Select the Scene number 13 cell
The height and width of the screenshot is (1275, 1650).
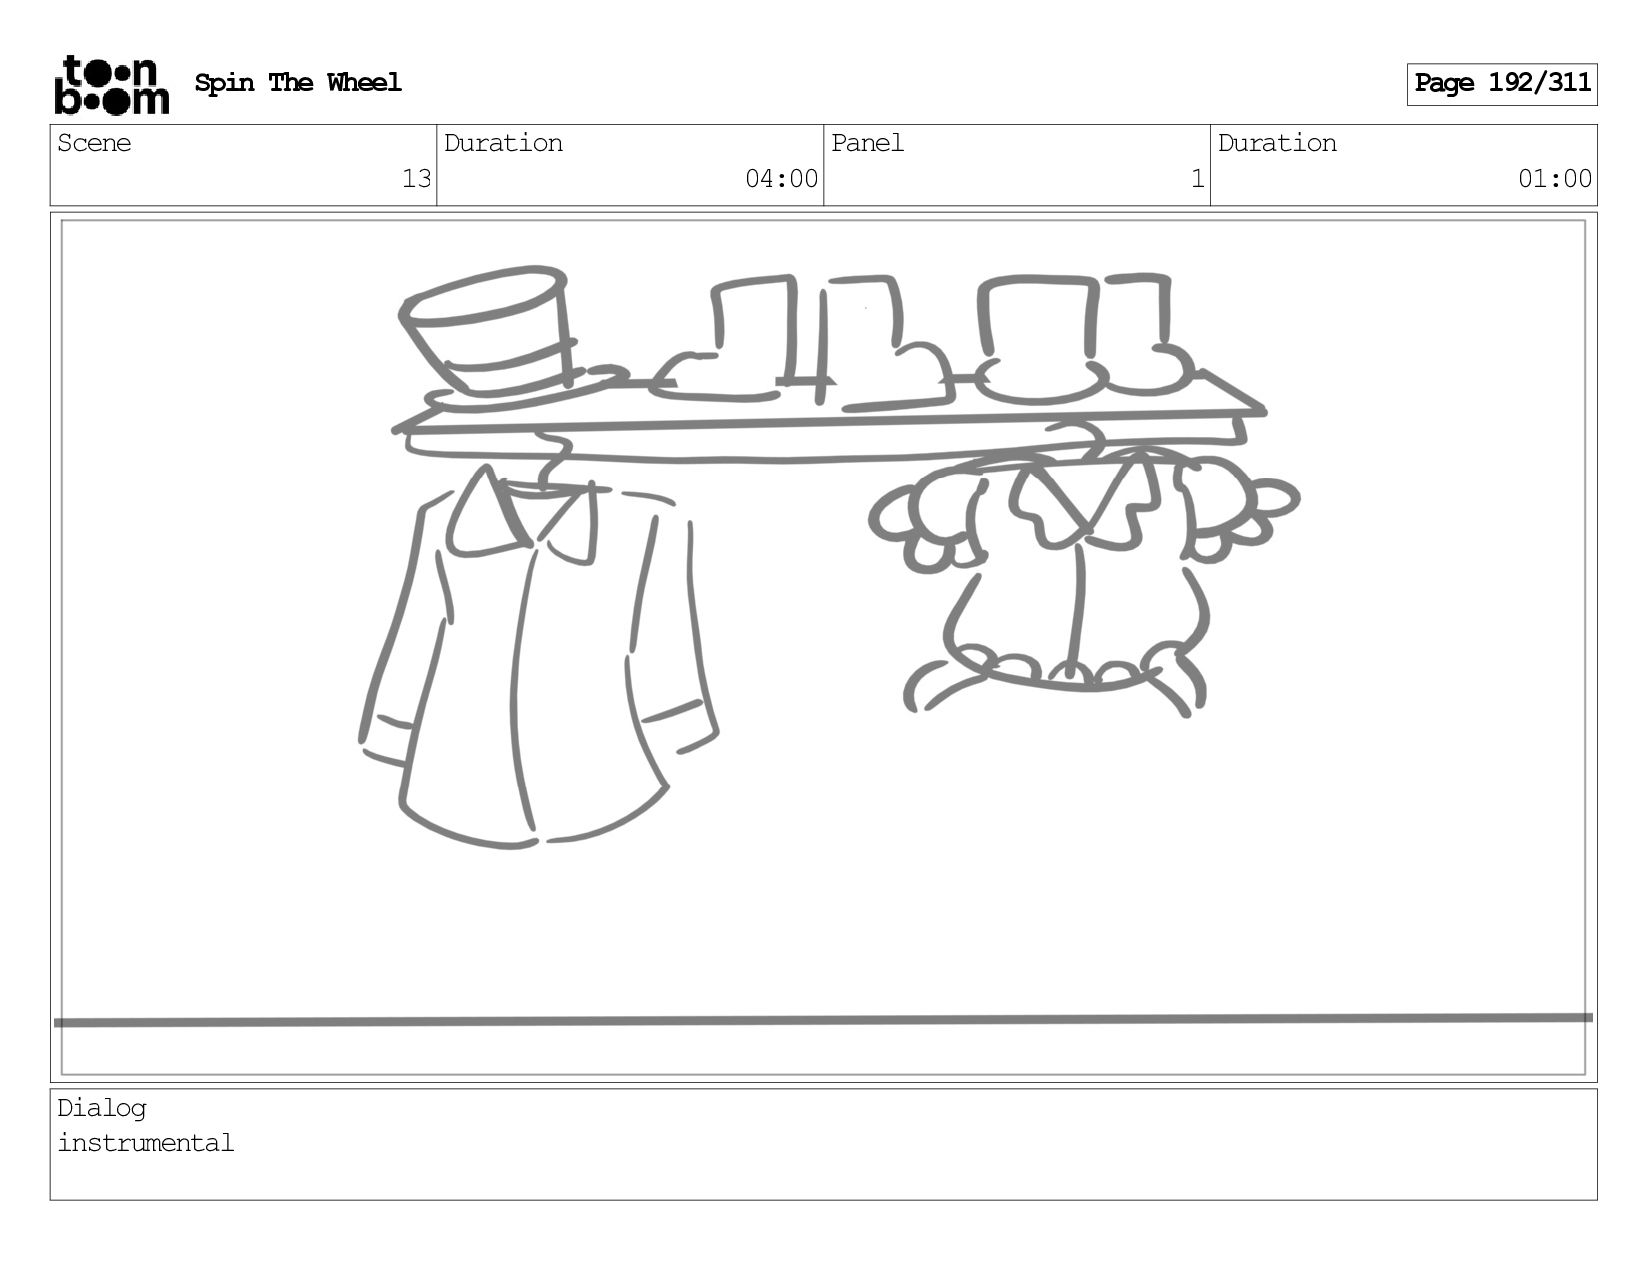[243, 165]
